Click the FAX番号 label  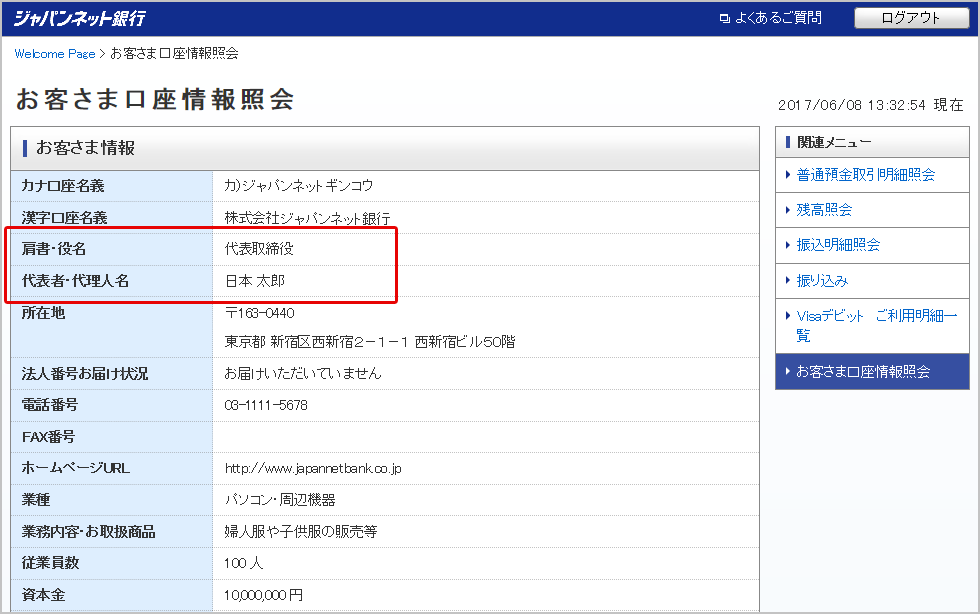tap(48, 437)
